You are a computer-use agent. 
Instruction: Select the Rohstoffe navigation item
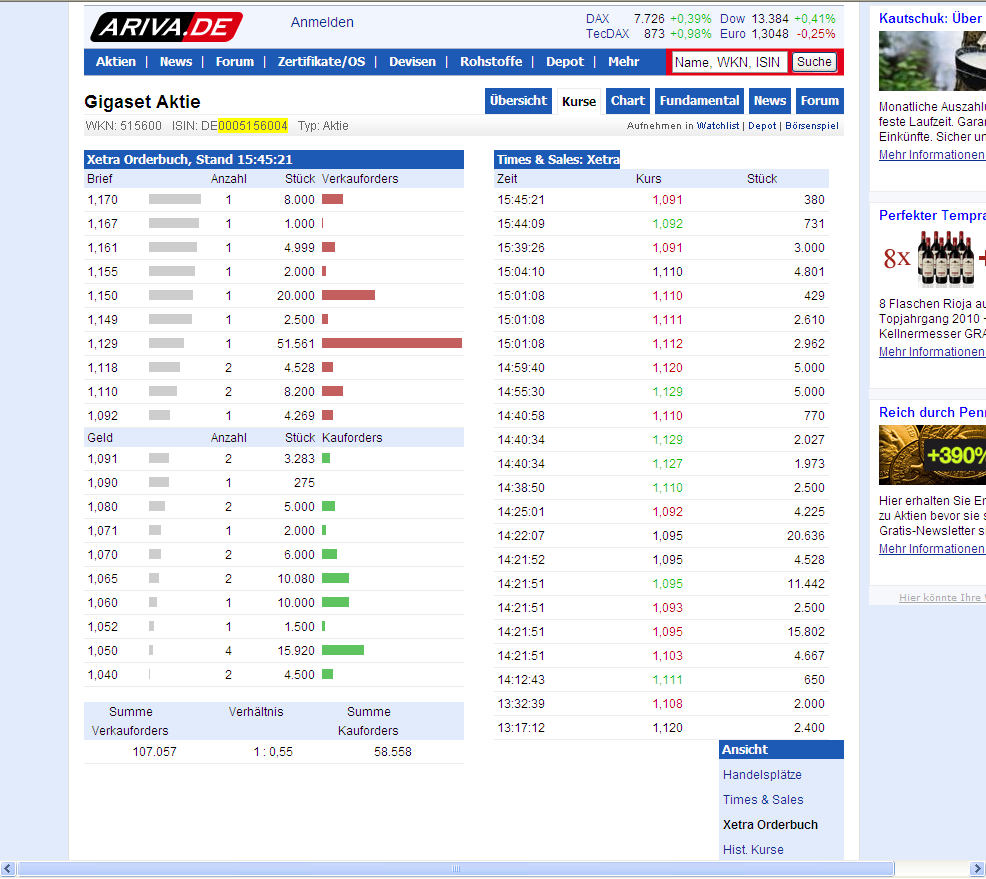tap(491, 62)
